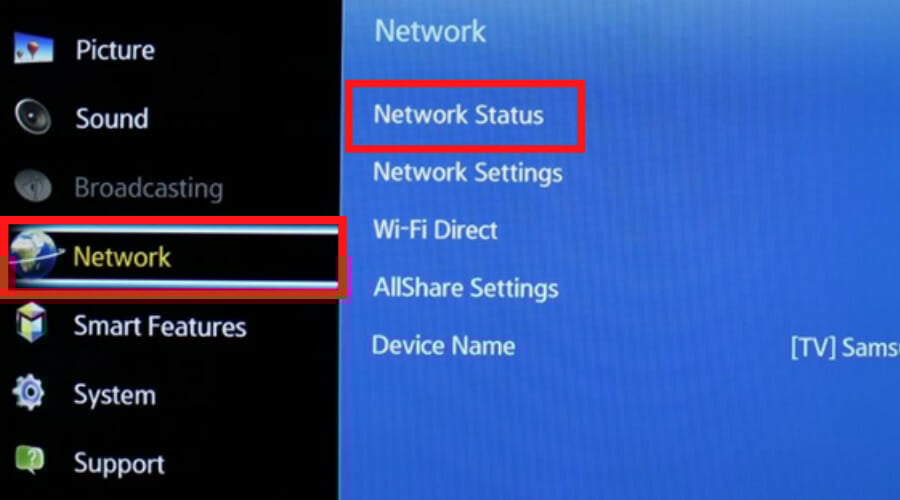Open Network Status
Image resolution: width=900 pixels, height=500 pixels.
click(x=458, y=115)
